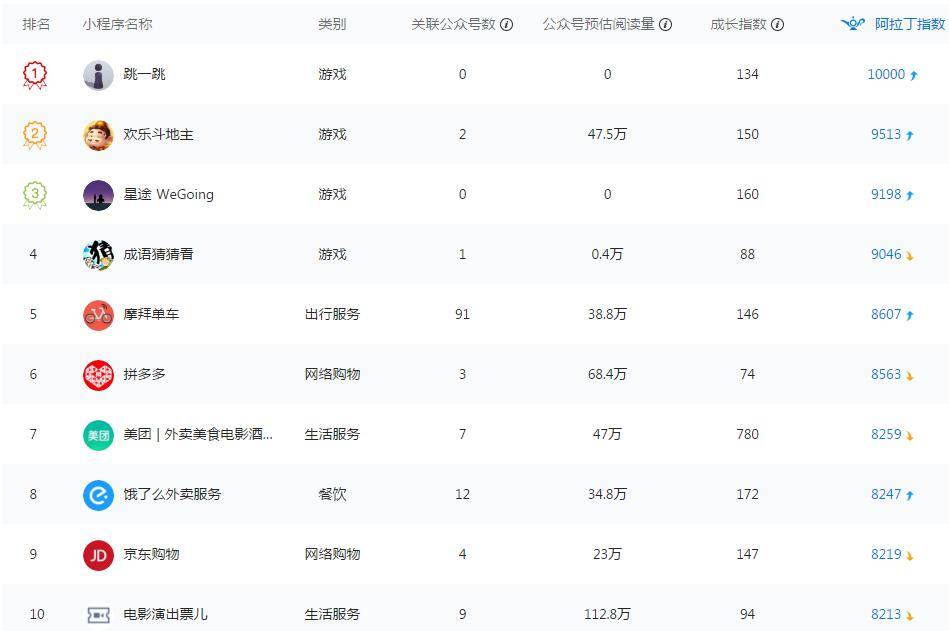The image size is (949, 631).
Task: Click the 京东购物 JD logo icon
Action: 98,555
